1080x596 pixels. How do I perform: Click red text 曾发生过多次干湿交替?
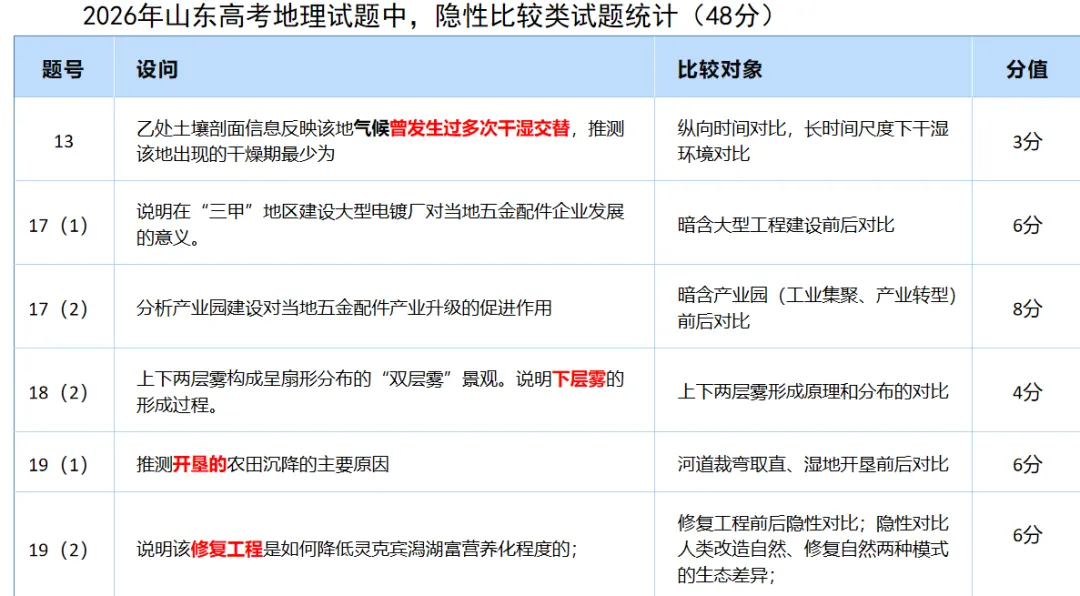pyautogui.click(x=480, y=128)
